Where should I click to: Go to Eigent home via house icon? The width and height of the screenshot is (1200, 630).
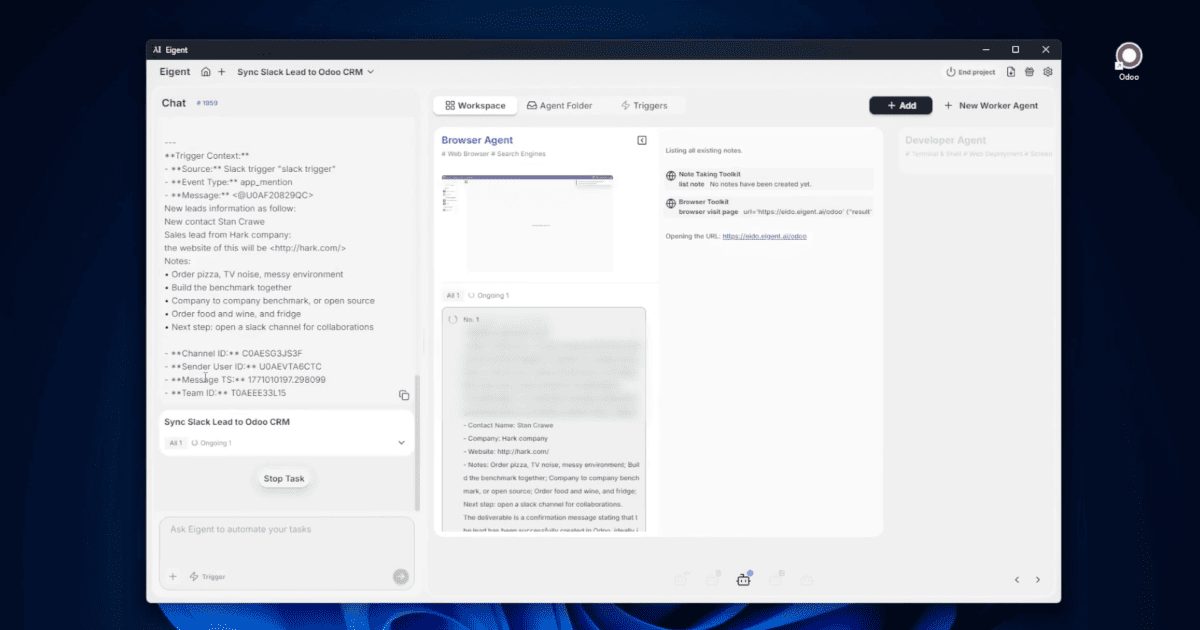[205, 72]
